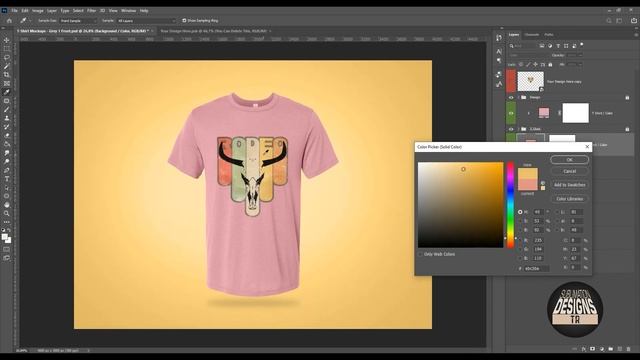Image resolution: width=640 pixels, height=360 pixels.
Task: Open the Search icon in options bar
Action: point(609,20)
